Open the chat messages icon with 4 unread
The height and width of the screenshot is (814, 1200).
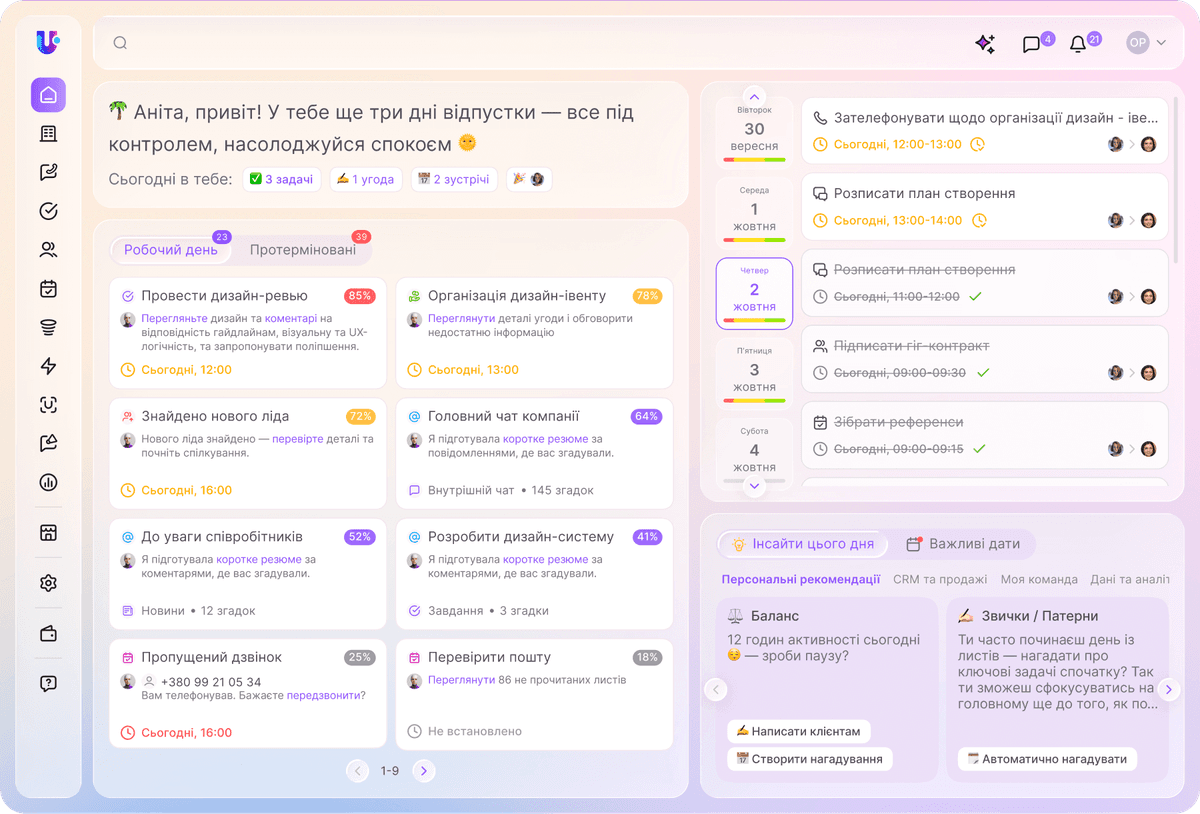tap(1034, 43)
